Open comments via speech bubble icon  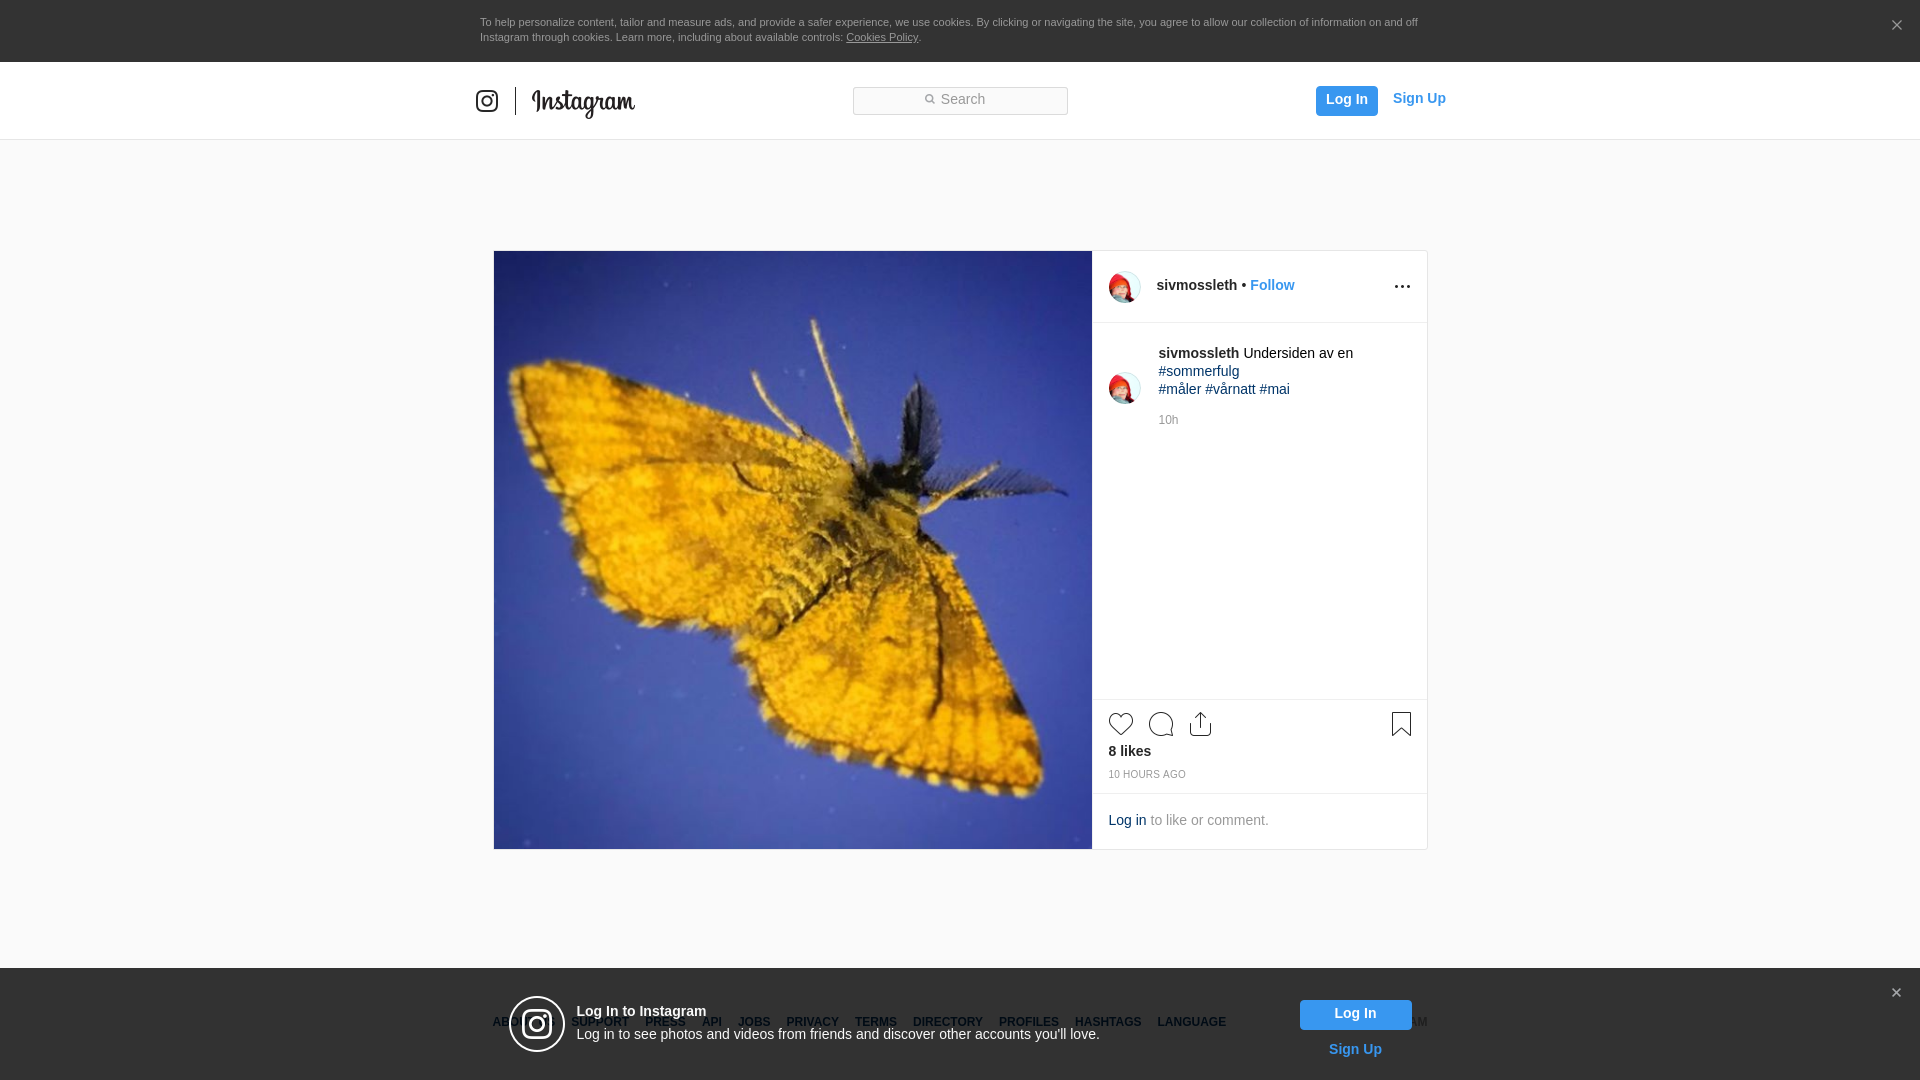[1160, 724]
